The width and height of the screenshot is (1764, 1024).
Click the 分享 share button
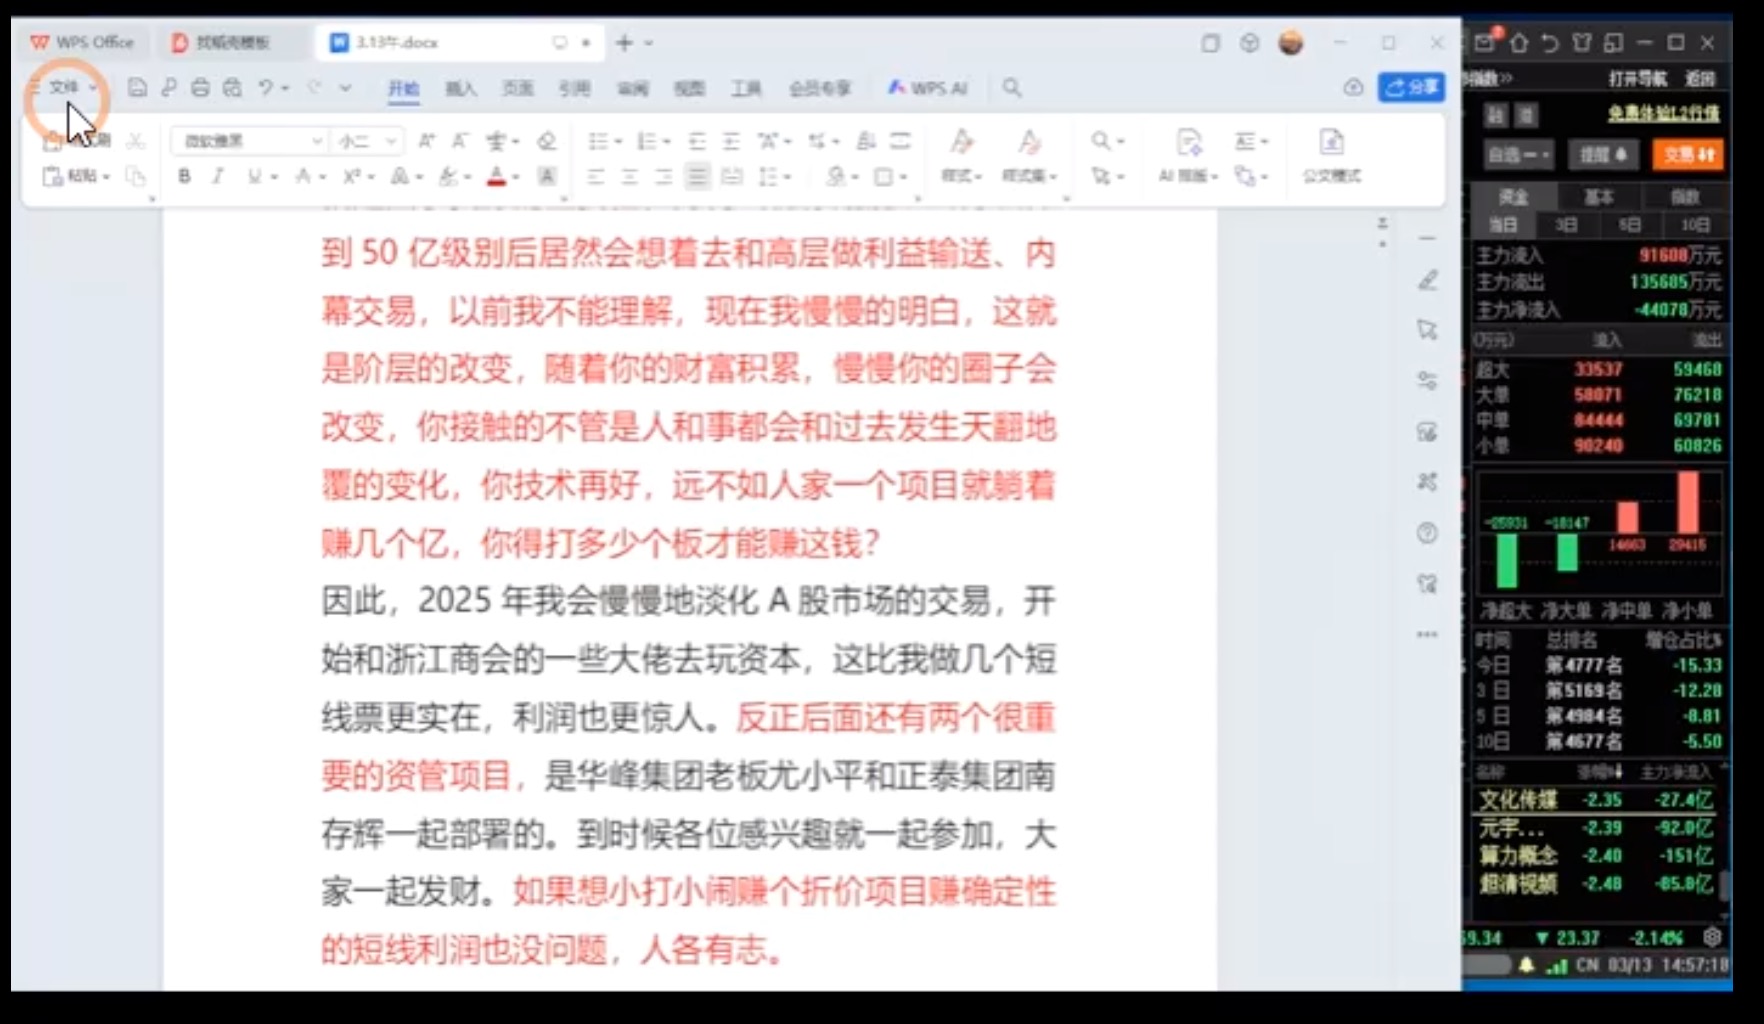click(x=1411, y=88)
